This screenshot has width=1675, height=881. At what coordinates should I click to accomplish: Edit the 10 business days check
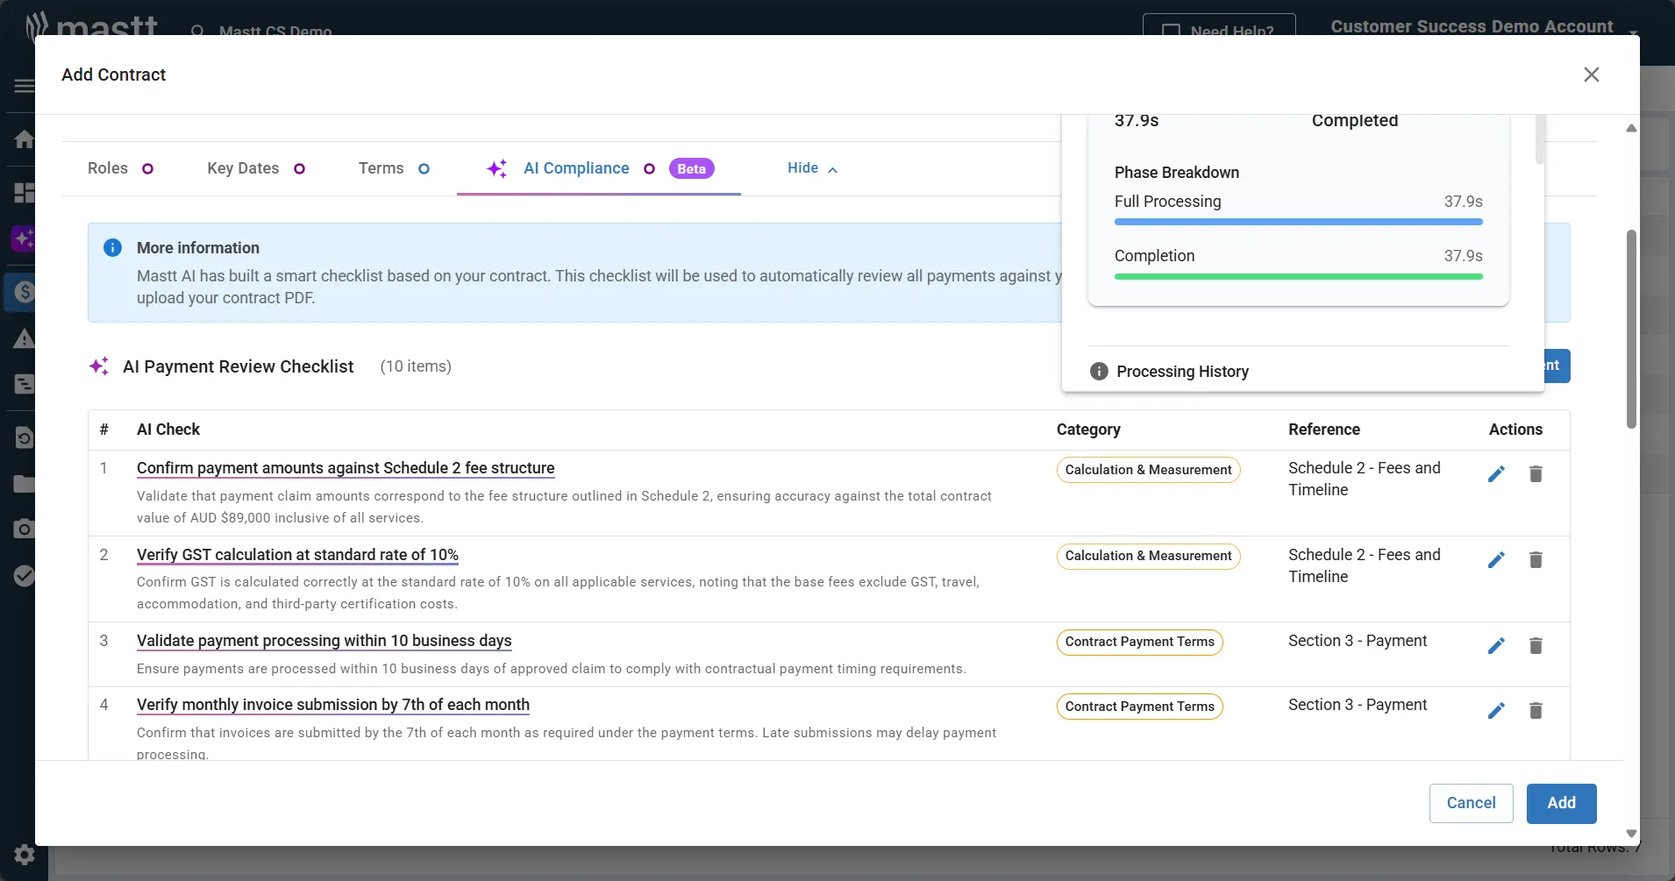(x=1496, y=646)
